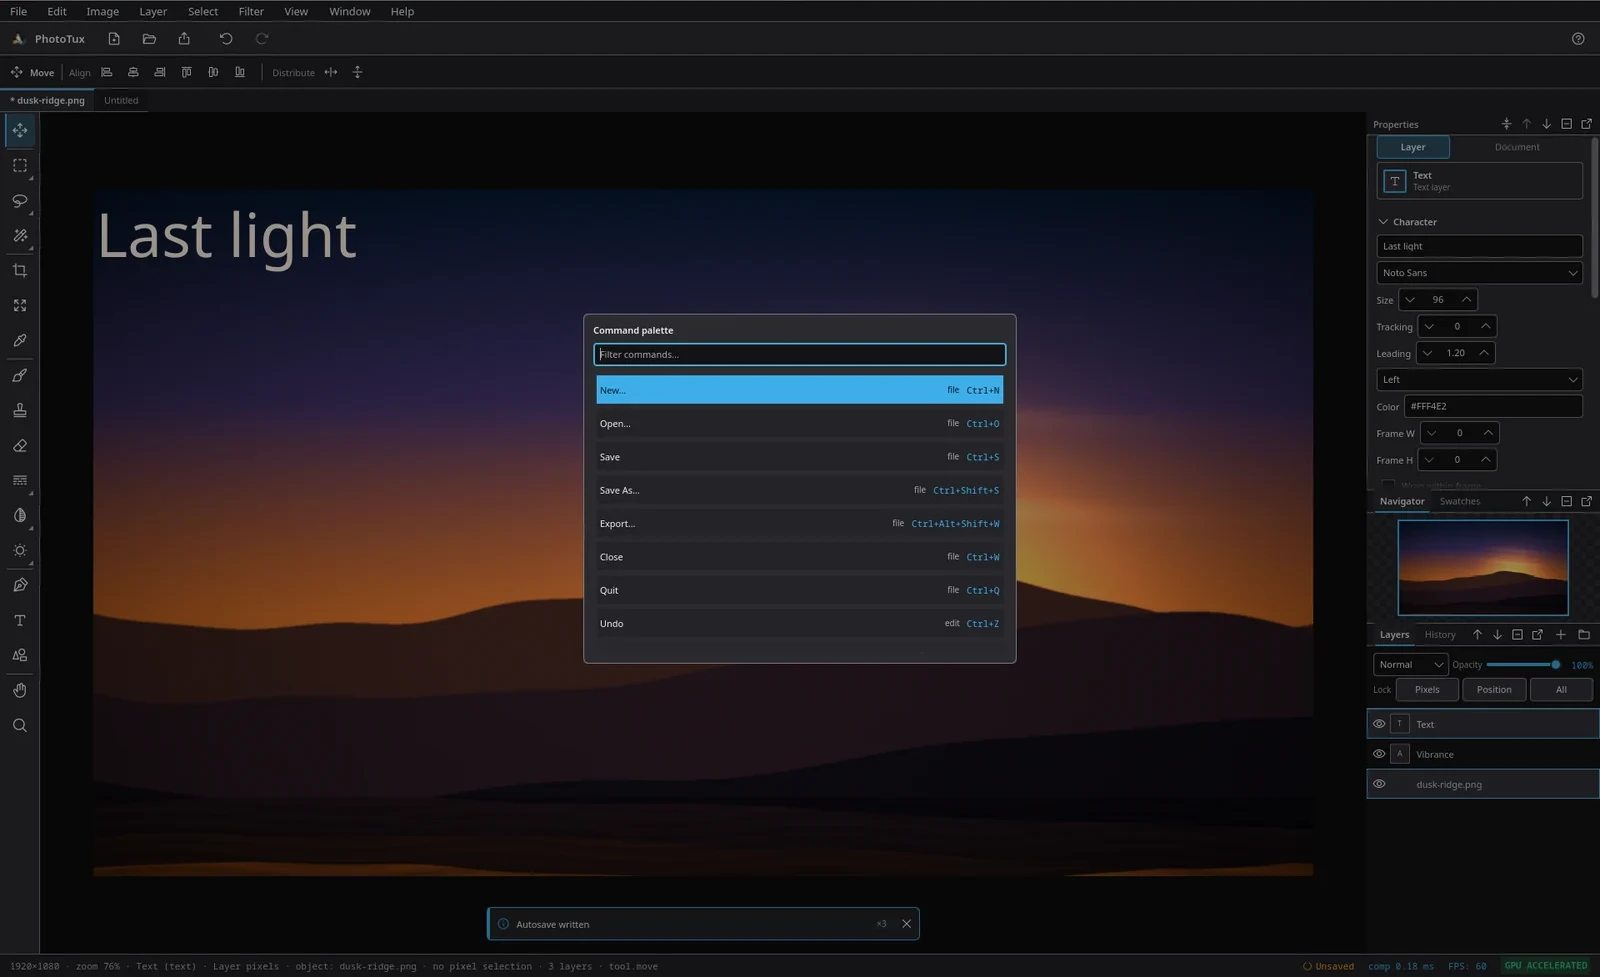Click the Open folder icon in top toolbar
The image size is (1600, 977).
[x=149, y=39]
